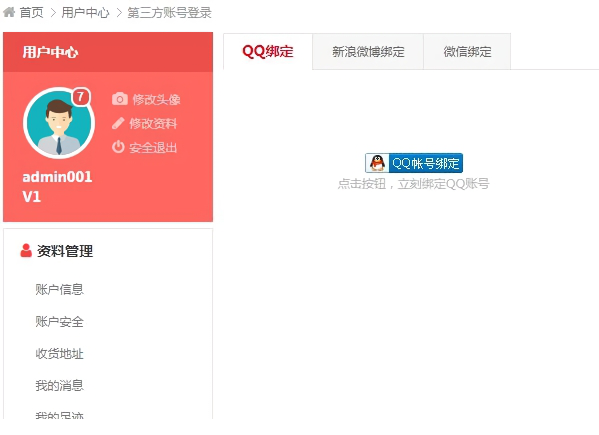This screenshot has width=599, height=435.
Task: Click 安全退出 to log out
Action: pos(153,148)
